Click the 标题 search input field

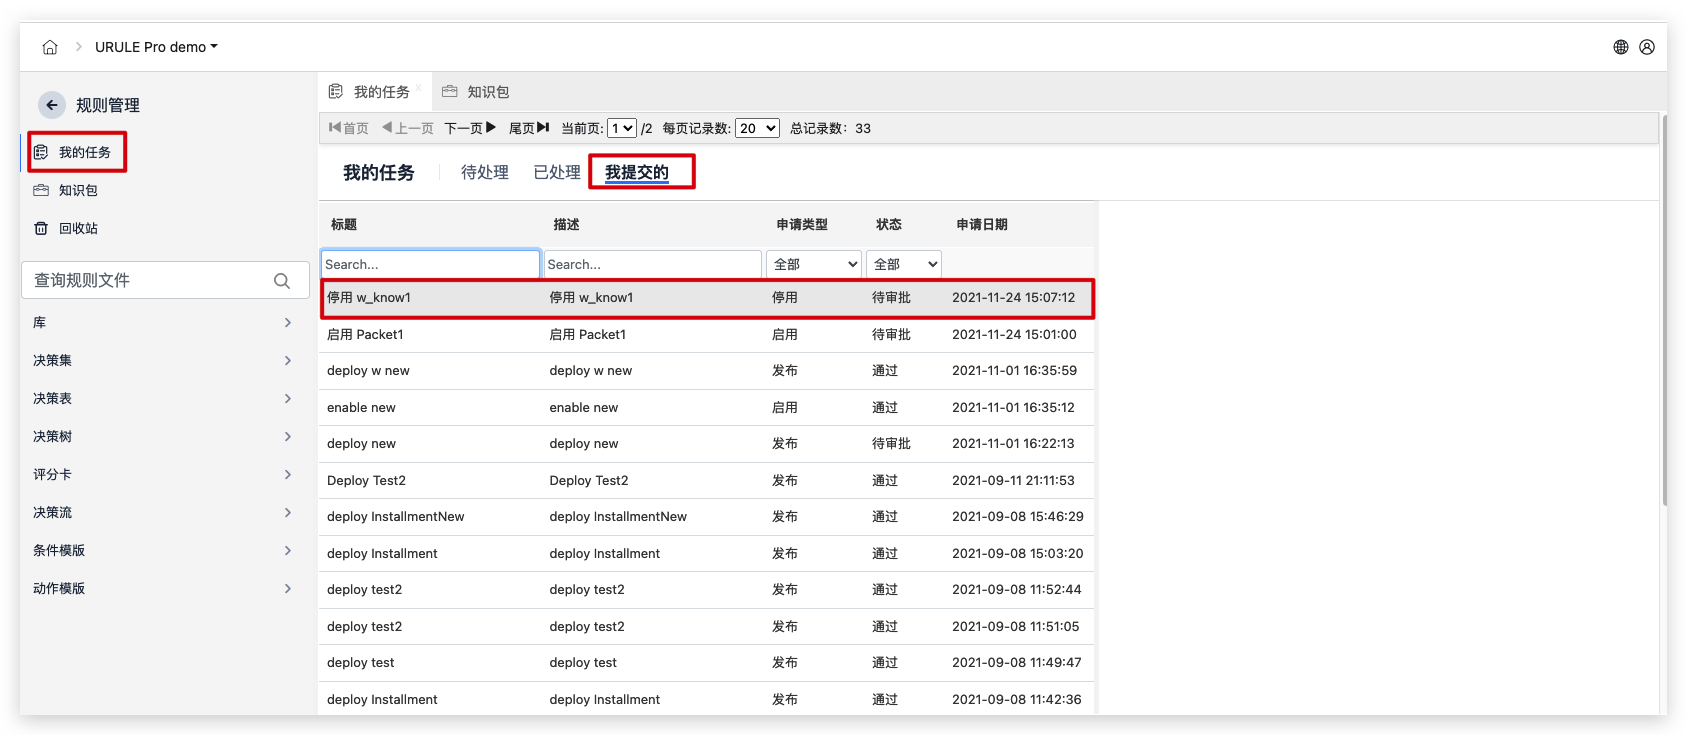(x=430, y=264)
